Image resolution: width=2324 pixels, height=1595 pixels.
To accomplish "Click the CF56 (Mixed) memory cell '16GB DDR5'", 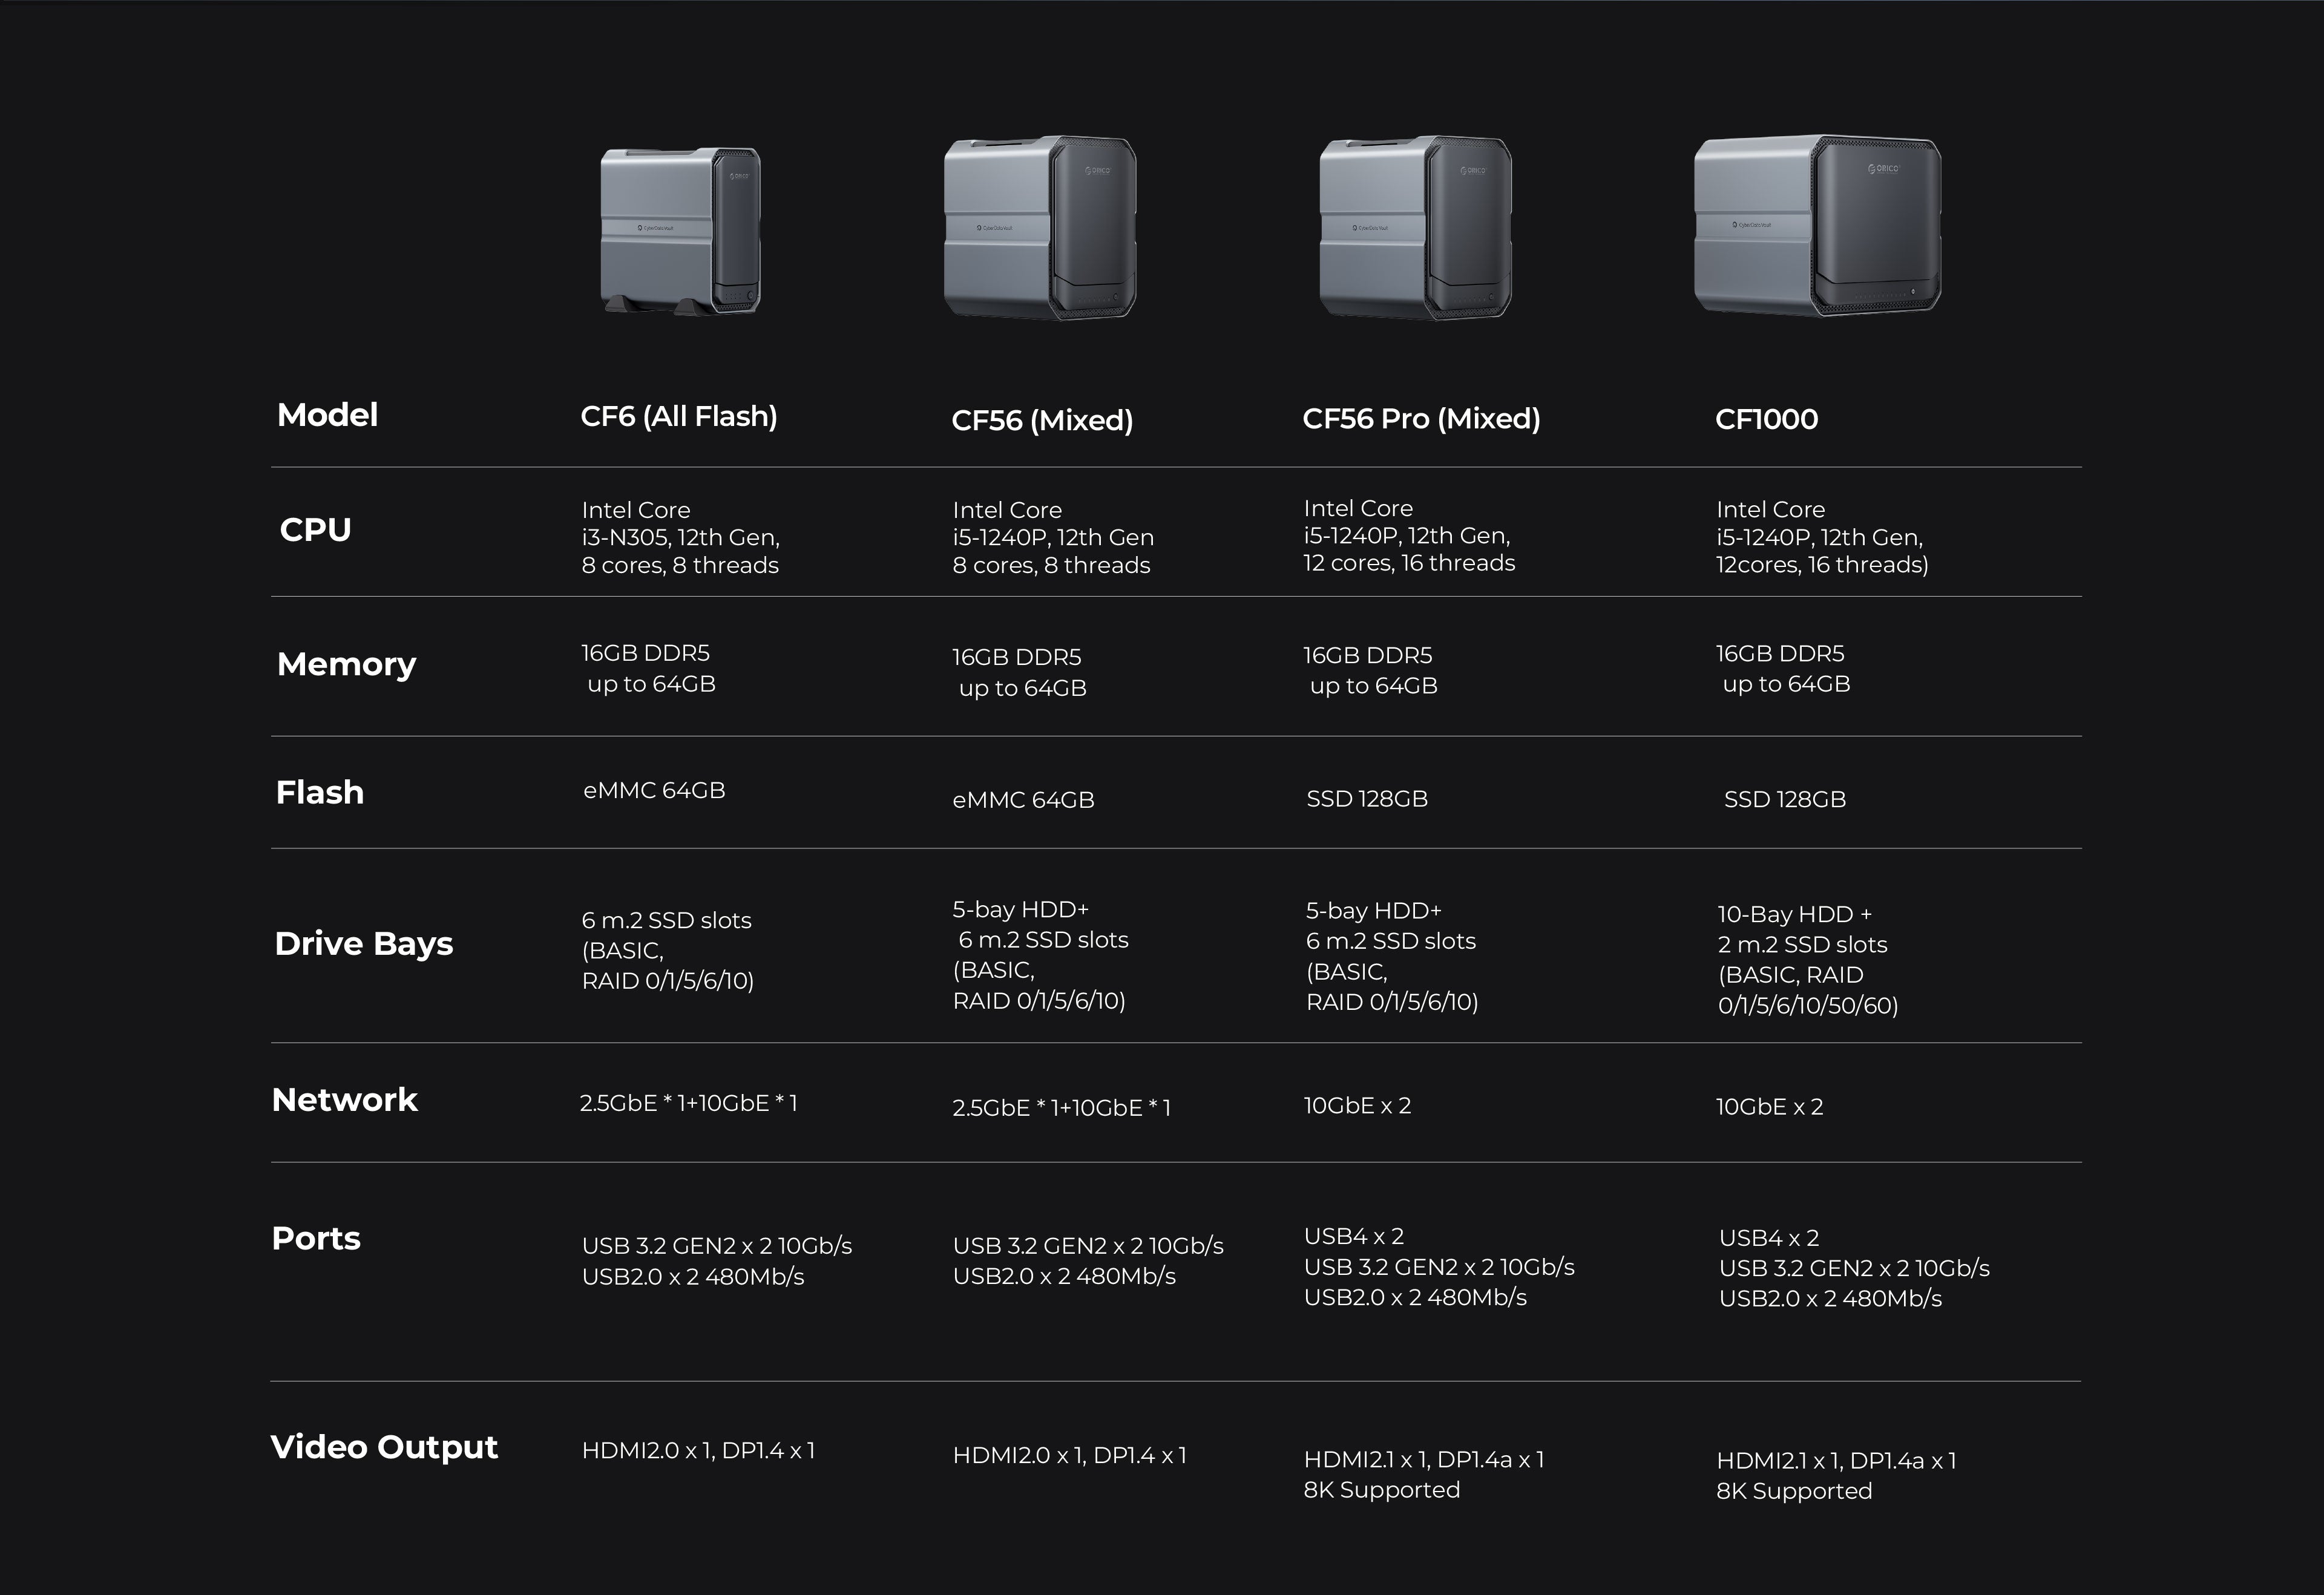I will 1019,673.
